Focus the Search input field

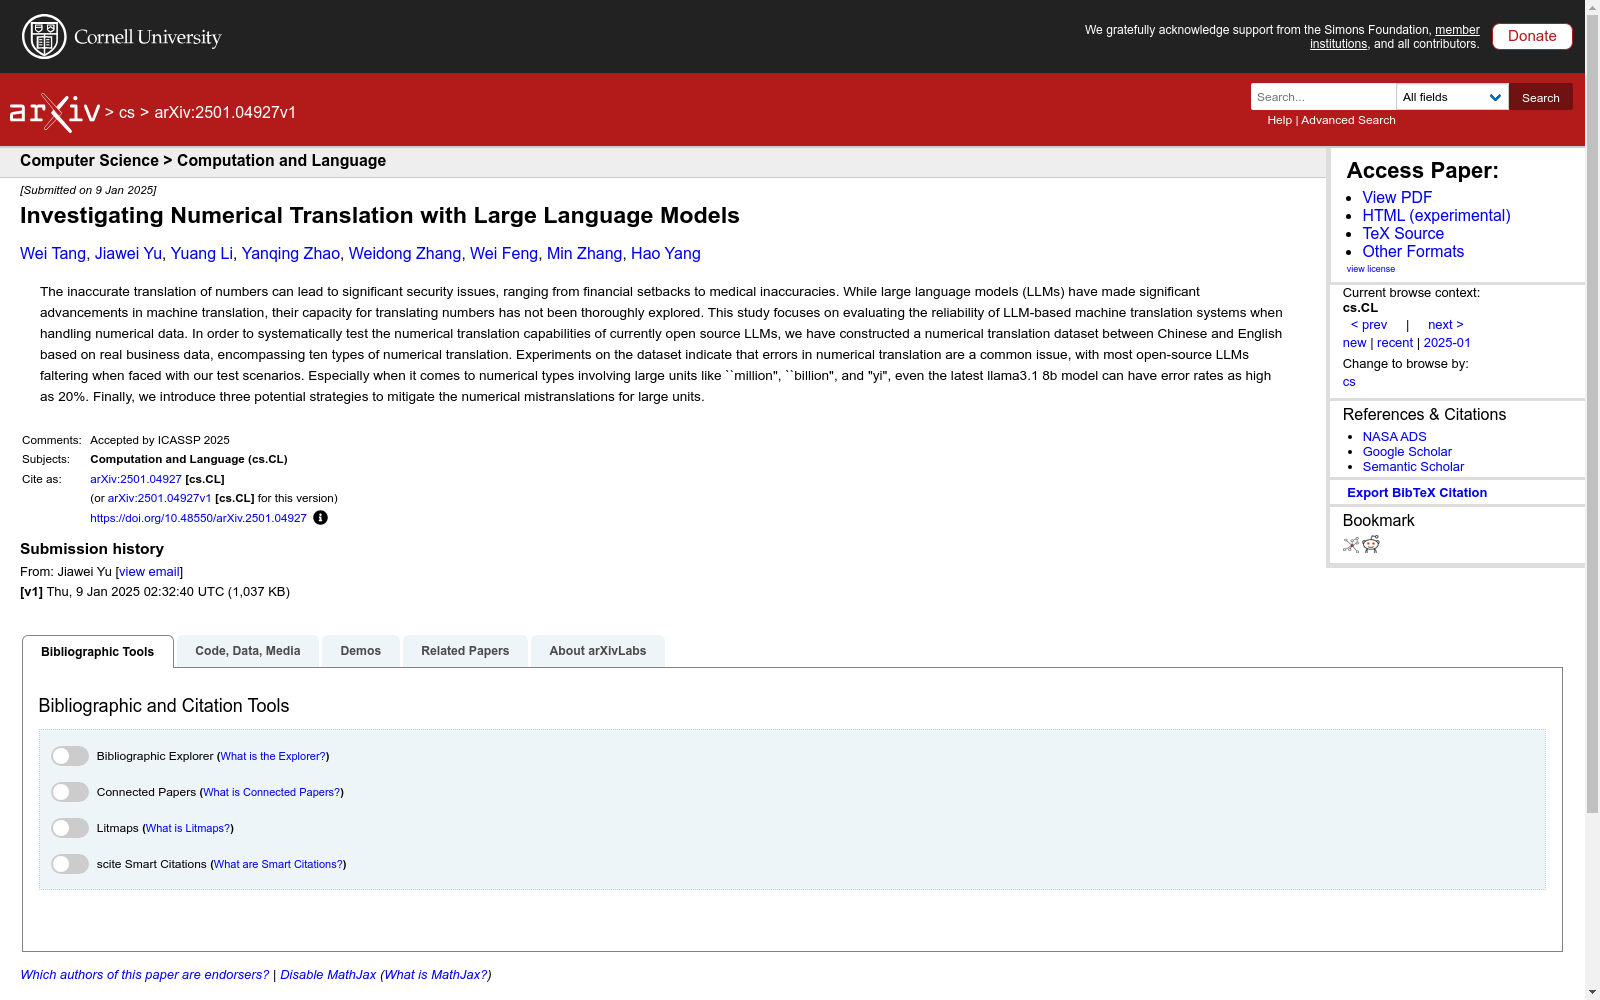point(1323,97)
